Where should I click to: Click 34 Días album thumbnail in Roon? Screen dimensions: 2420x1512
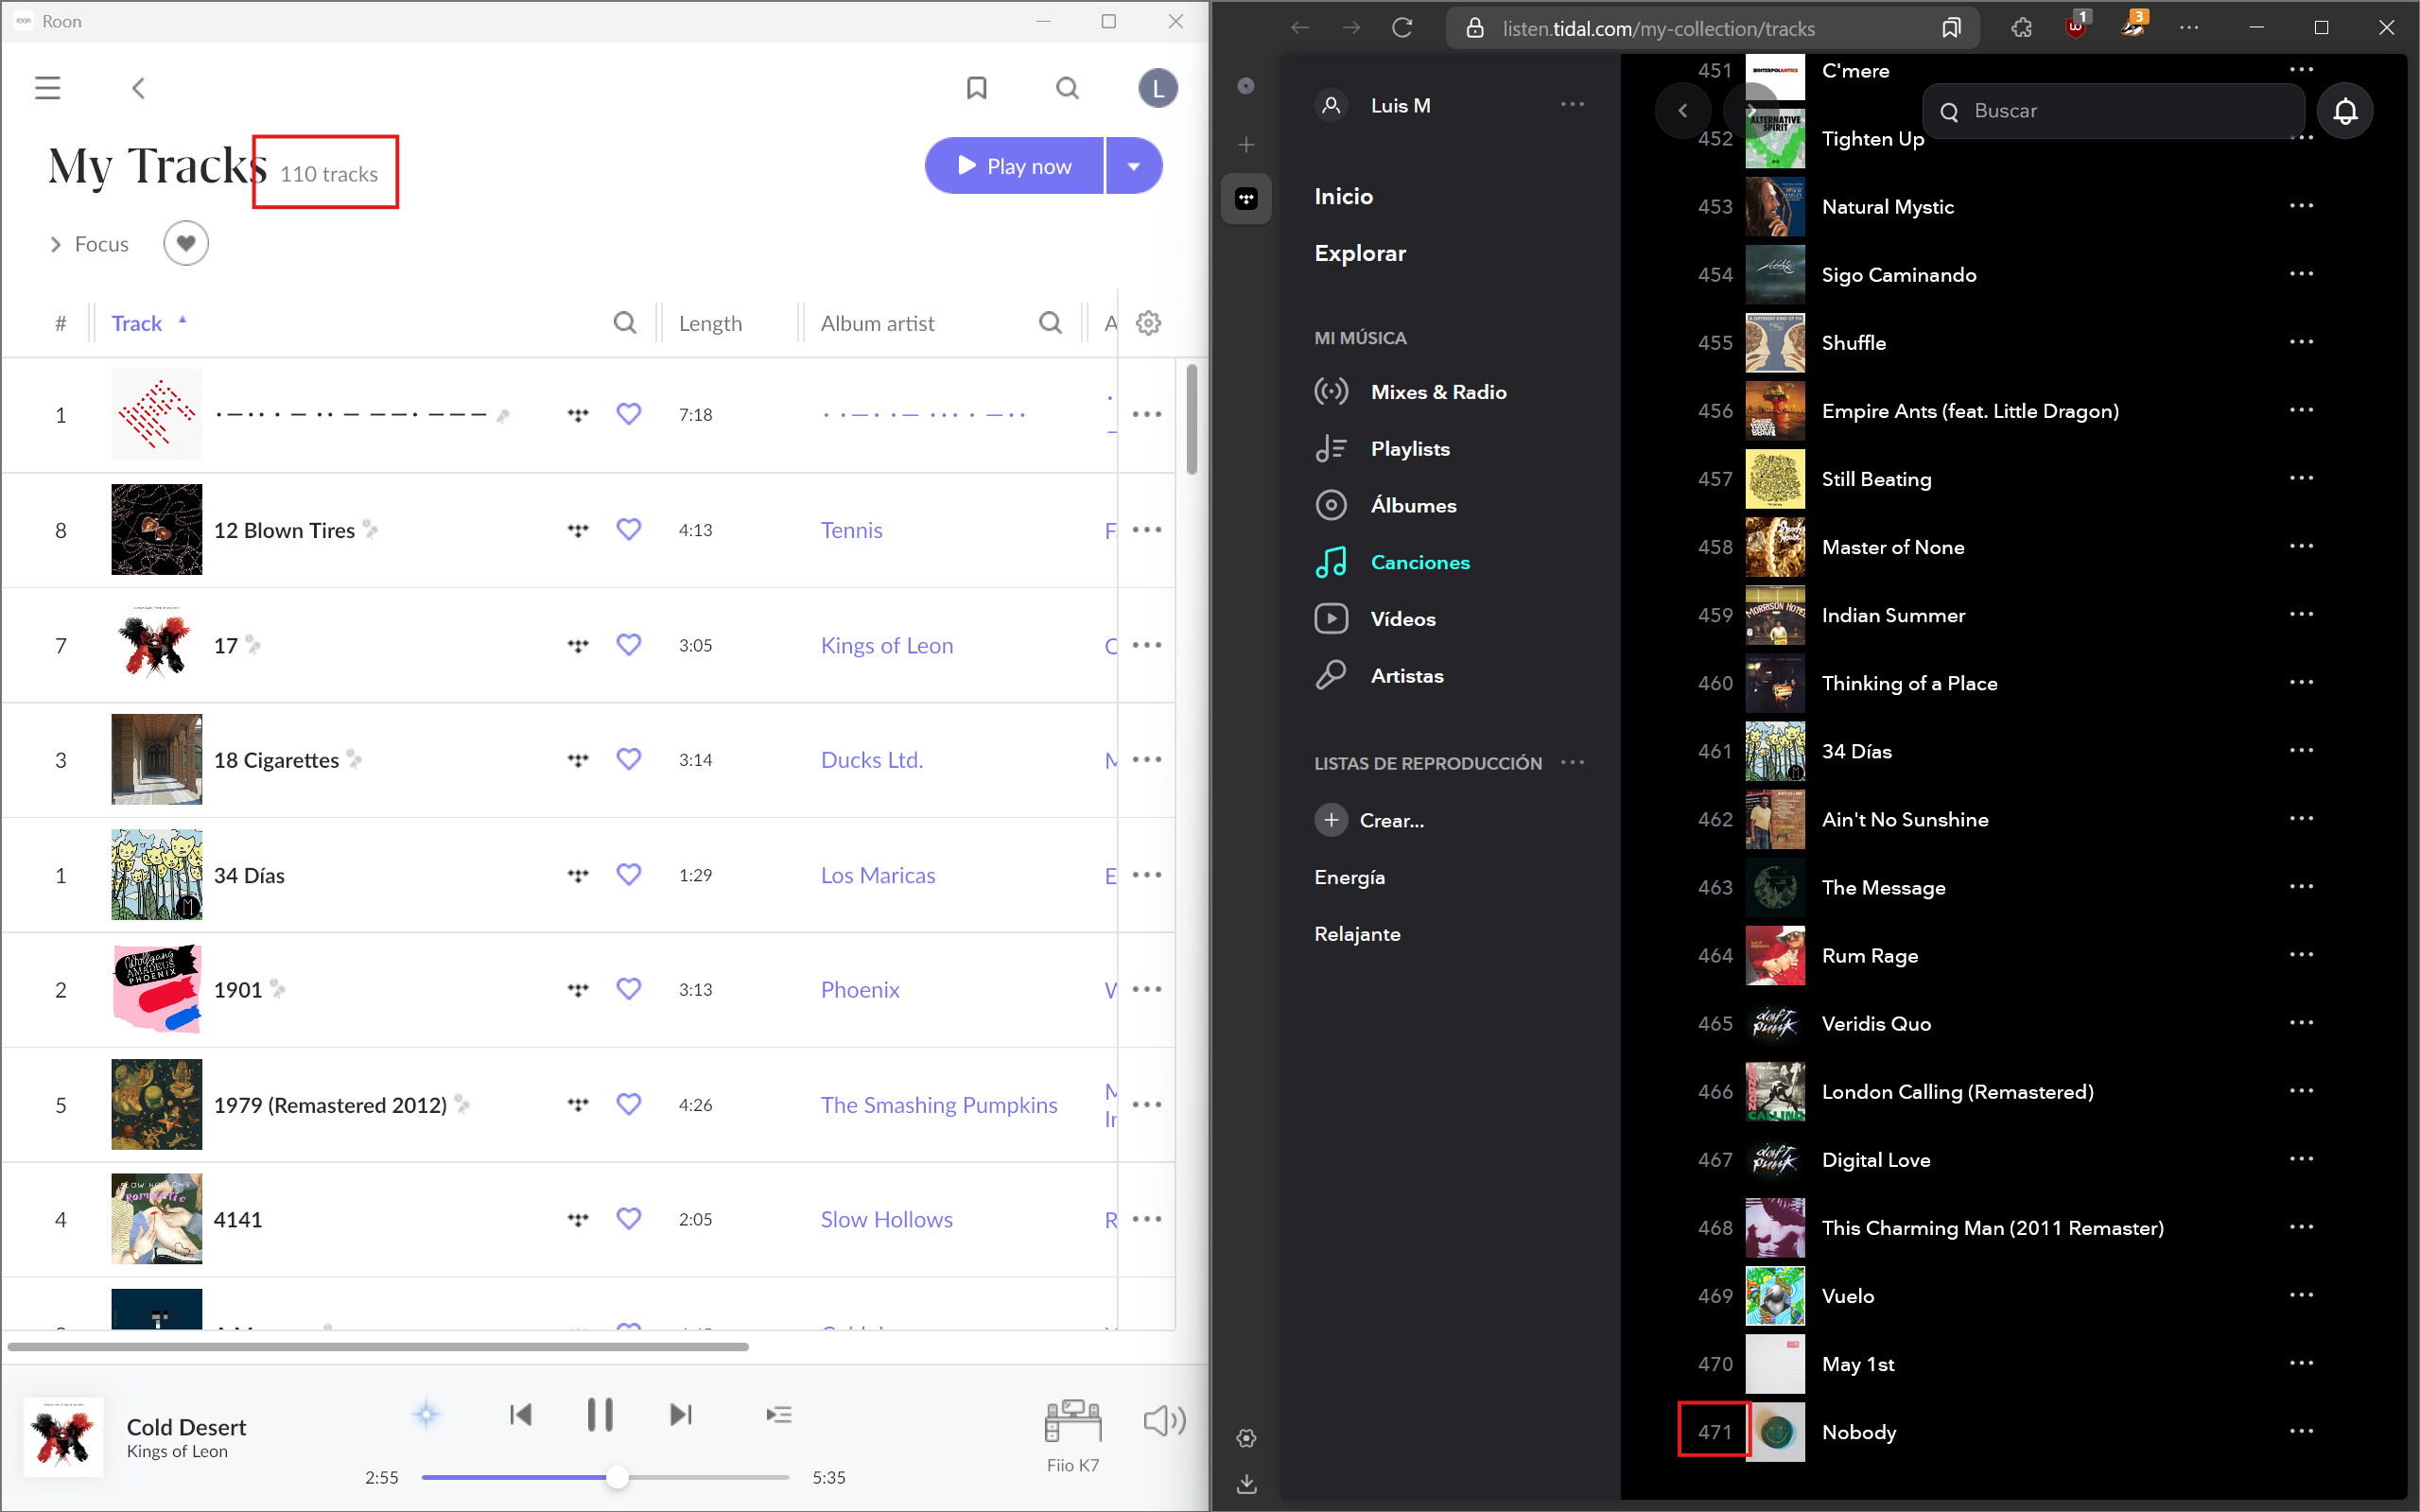[157, 875]
